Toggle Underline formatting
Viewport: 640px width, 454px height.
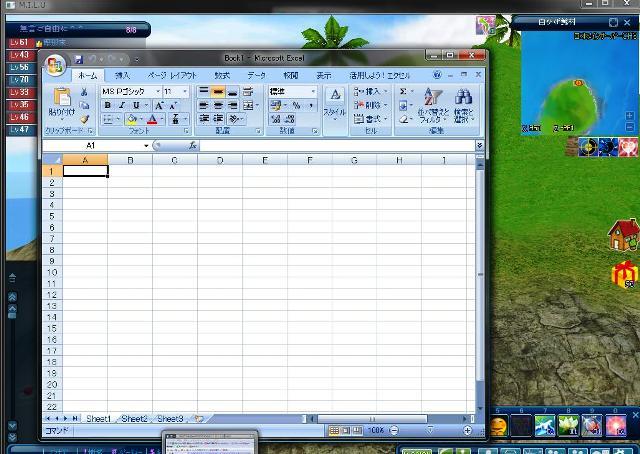coord(134,105)
